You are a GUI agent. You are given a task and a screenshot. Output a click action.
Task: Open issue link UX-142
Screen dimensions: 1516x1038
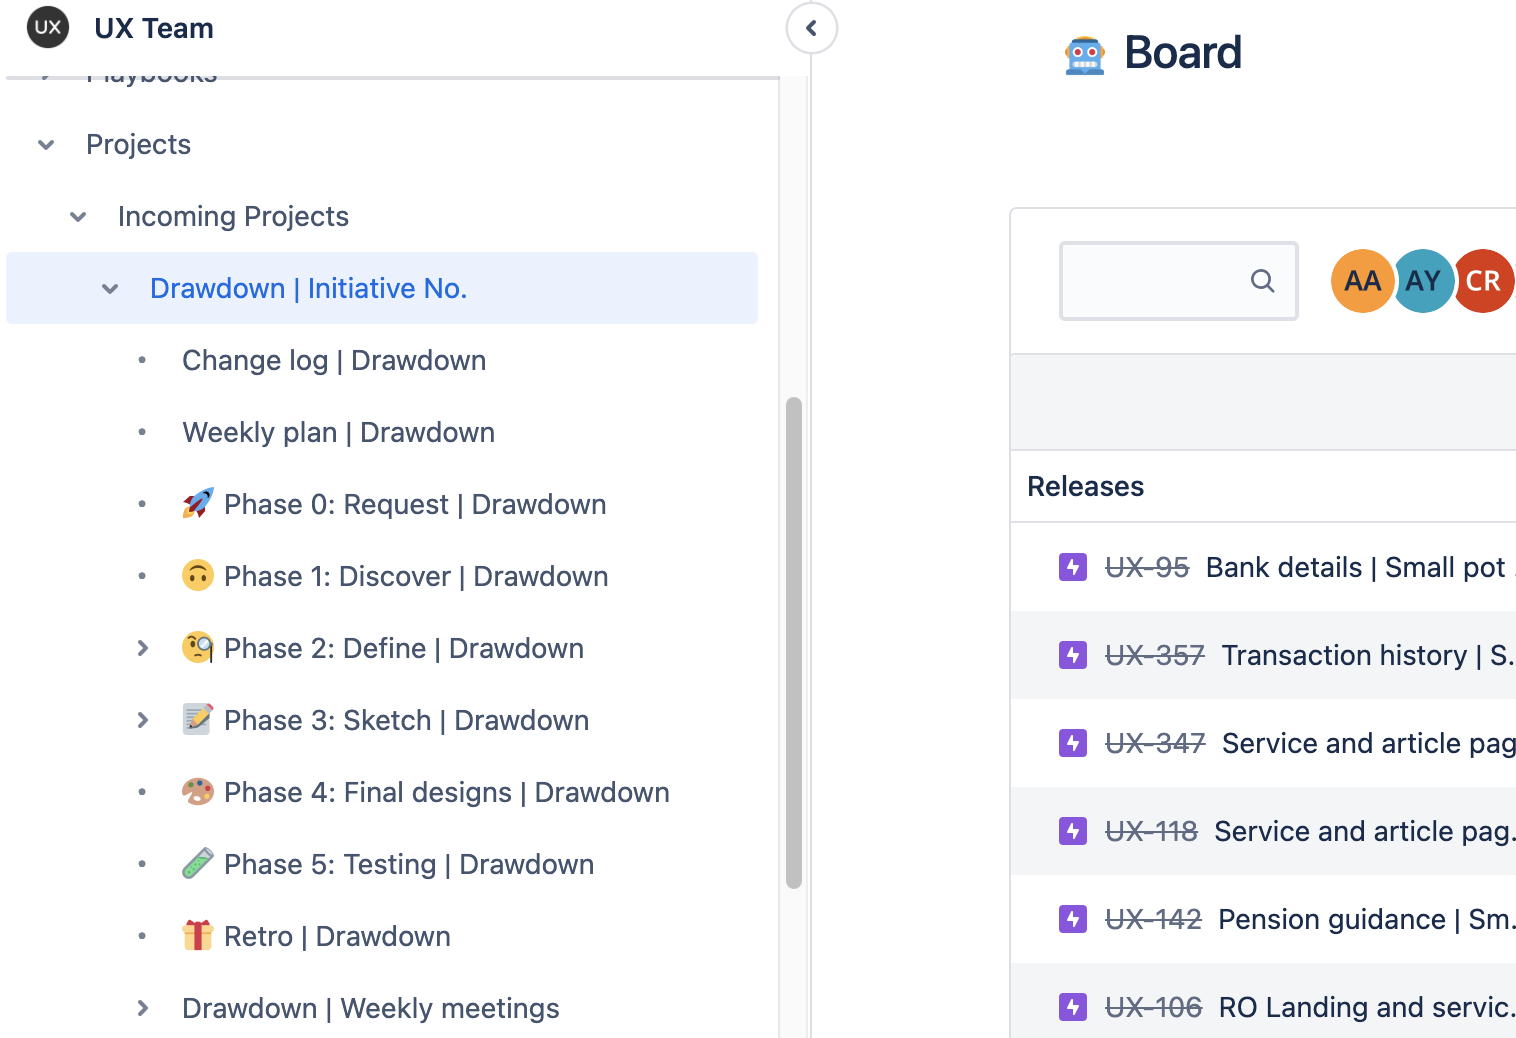pos(1152,919)
